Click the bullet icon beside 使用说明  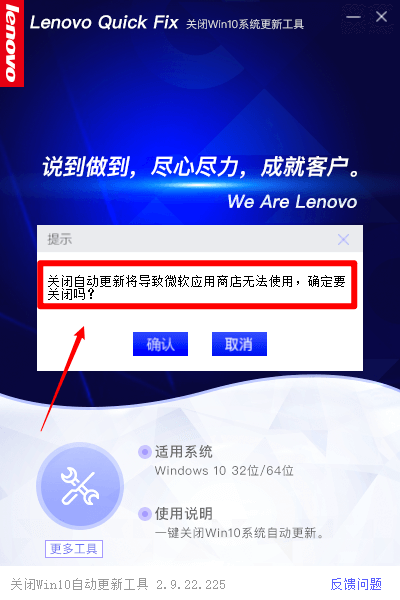145,514
